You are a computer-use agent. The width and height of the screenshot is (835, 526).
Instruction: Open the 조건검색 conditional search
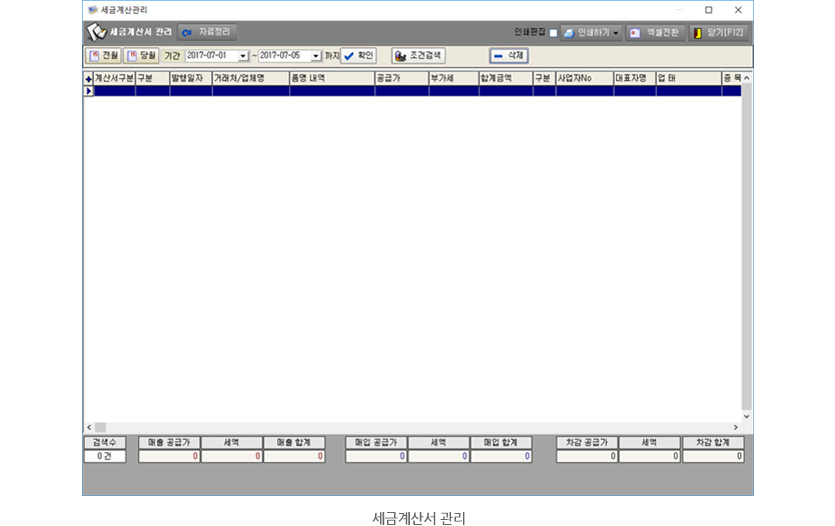click(418, 56)
